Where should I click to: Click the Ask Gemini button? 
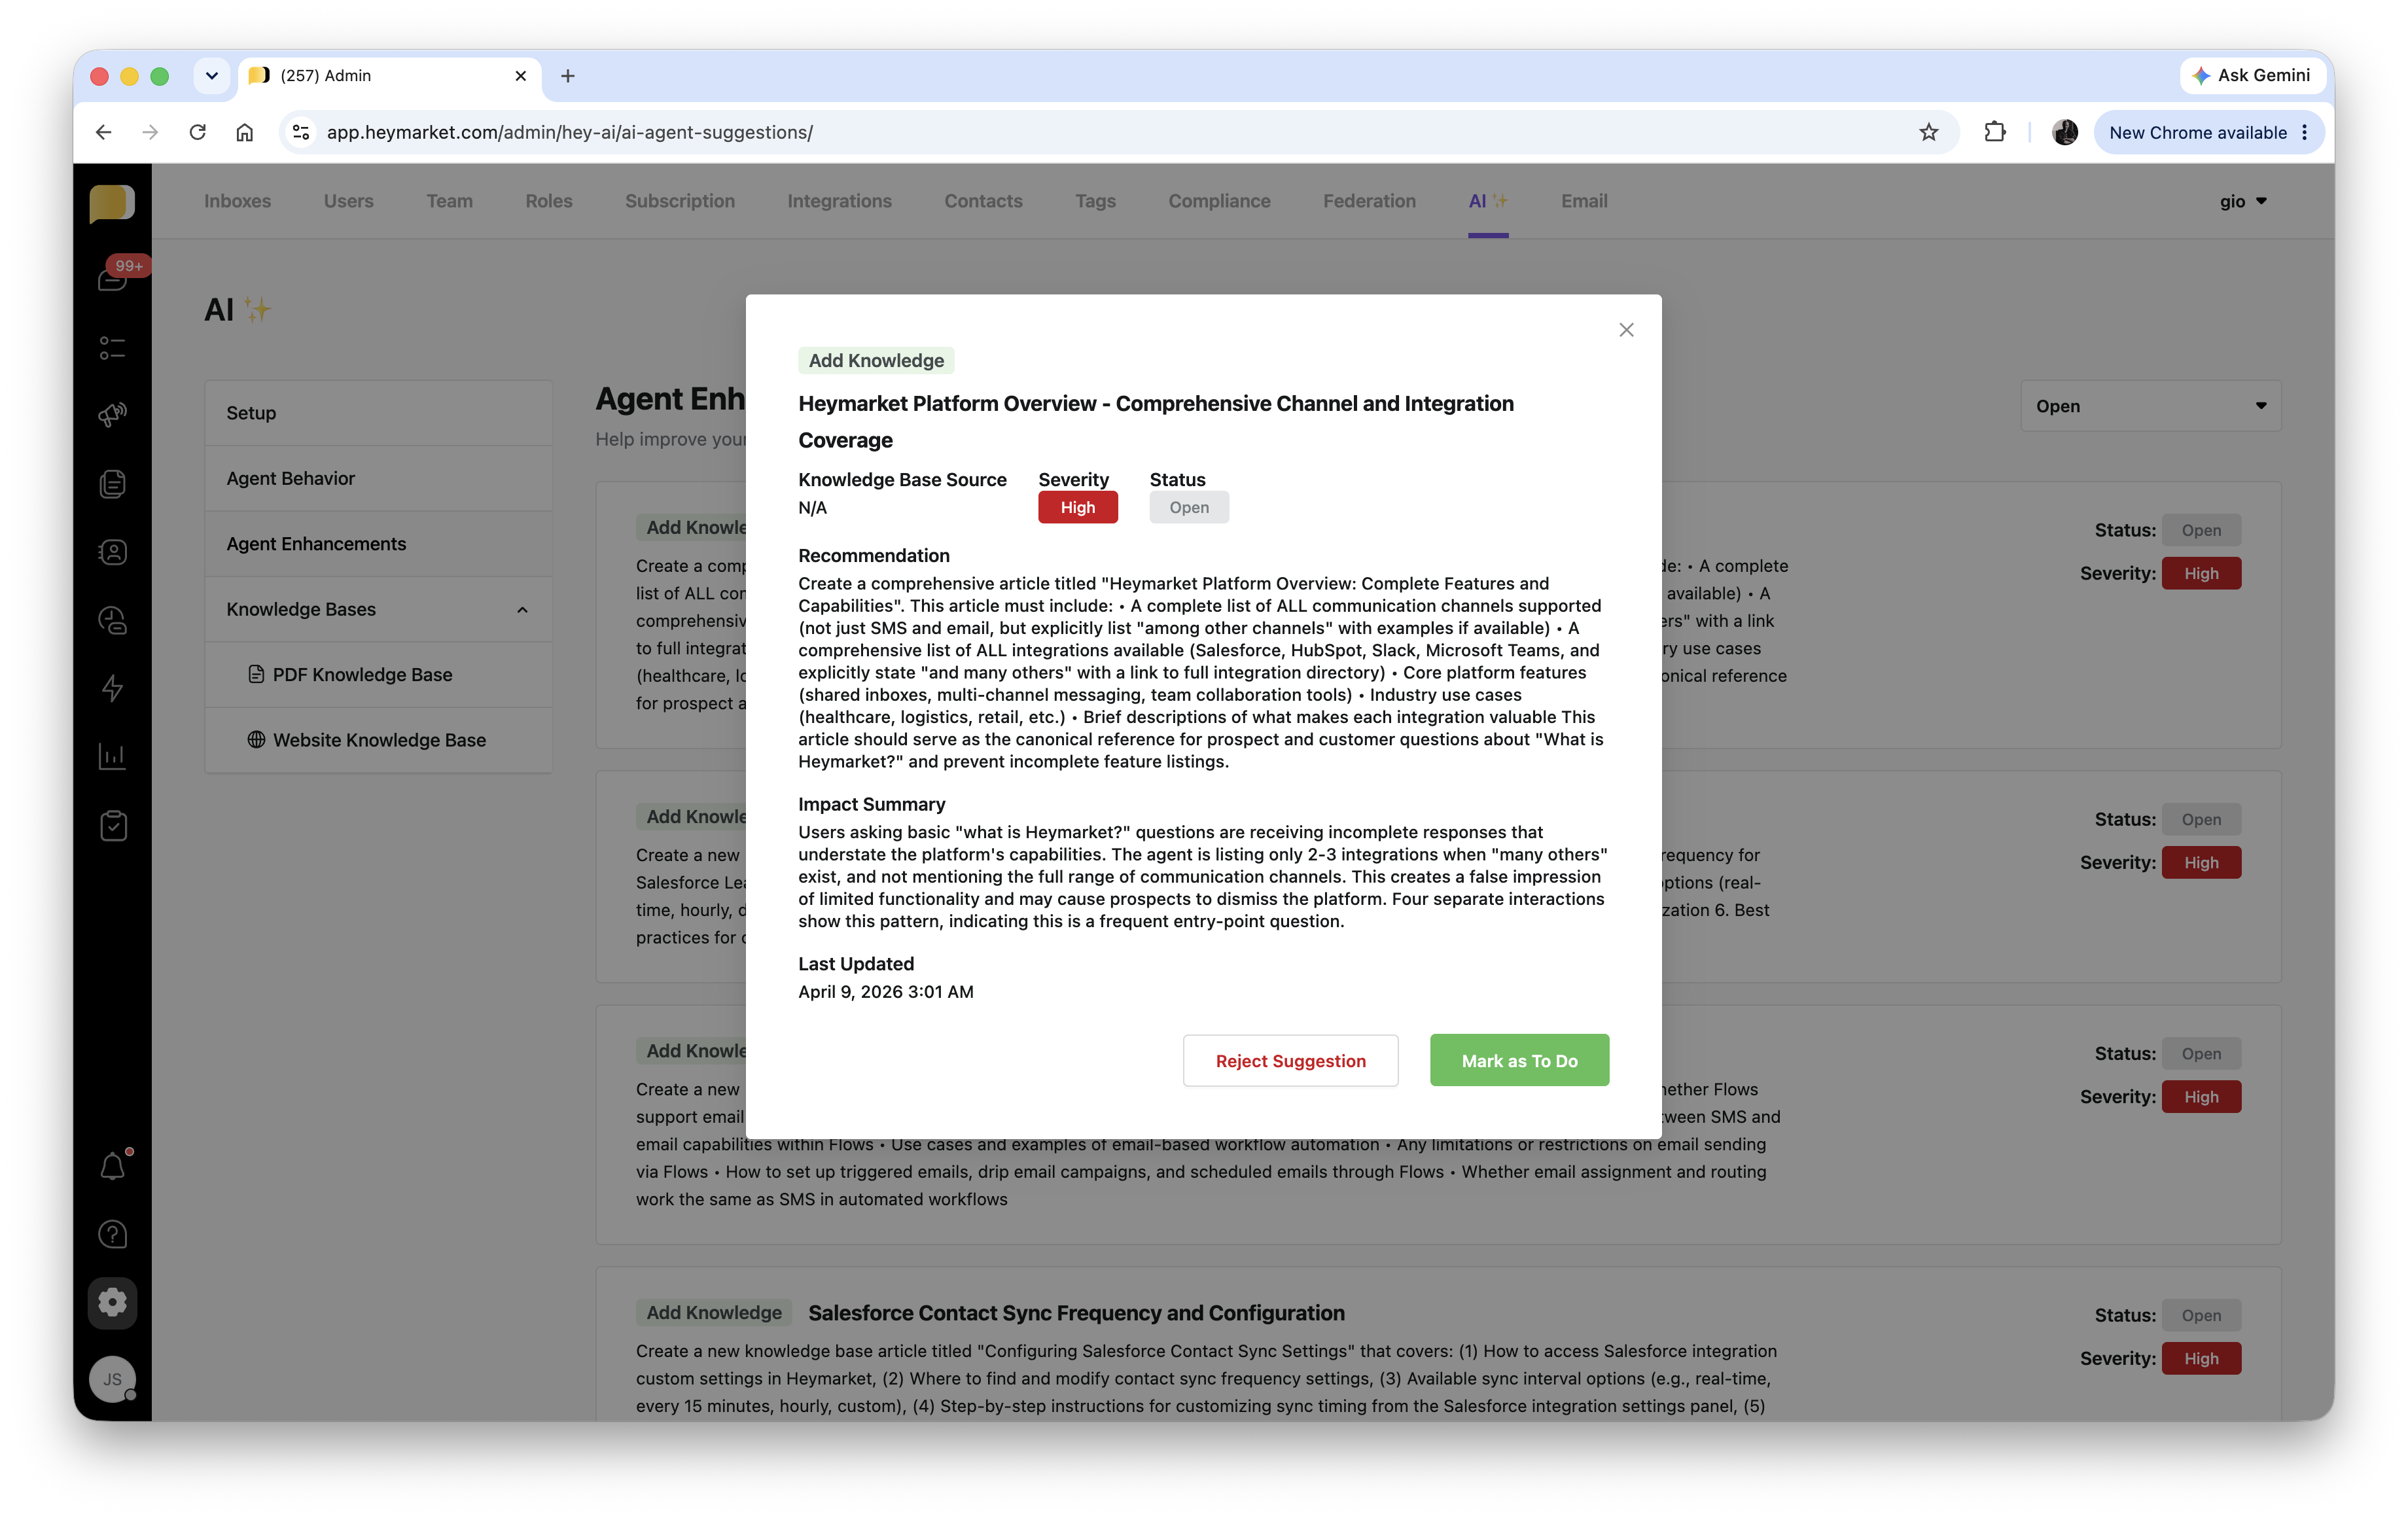[2252, 75]
